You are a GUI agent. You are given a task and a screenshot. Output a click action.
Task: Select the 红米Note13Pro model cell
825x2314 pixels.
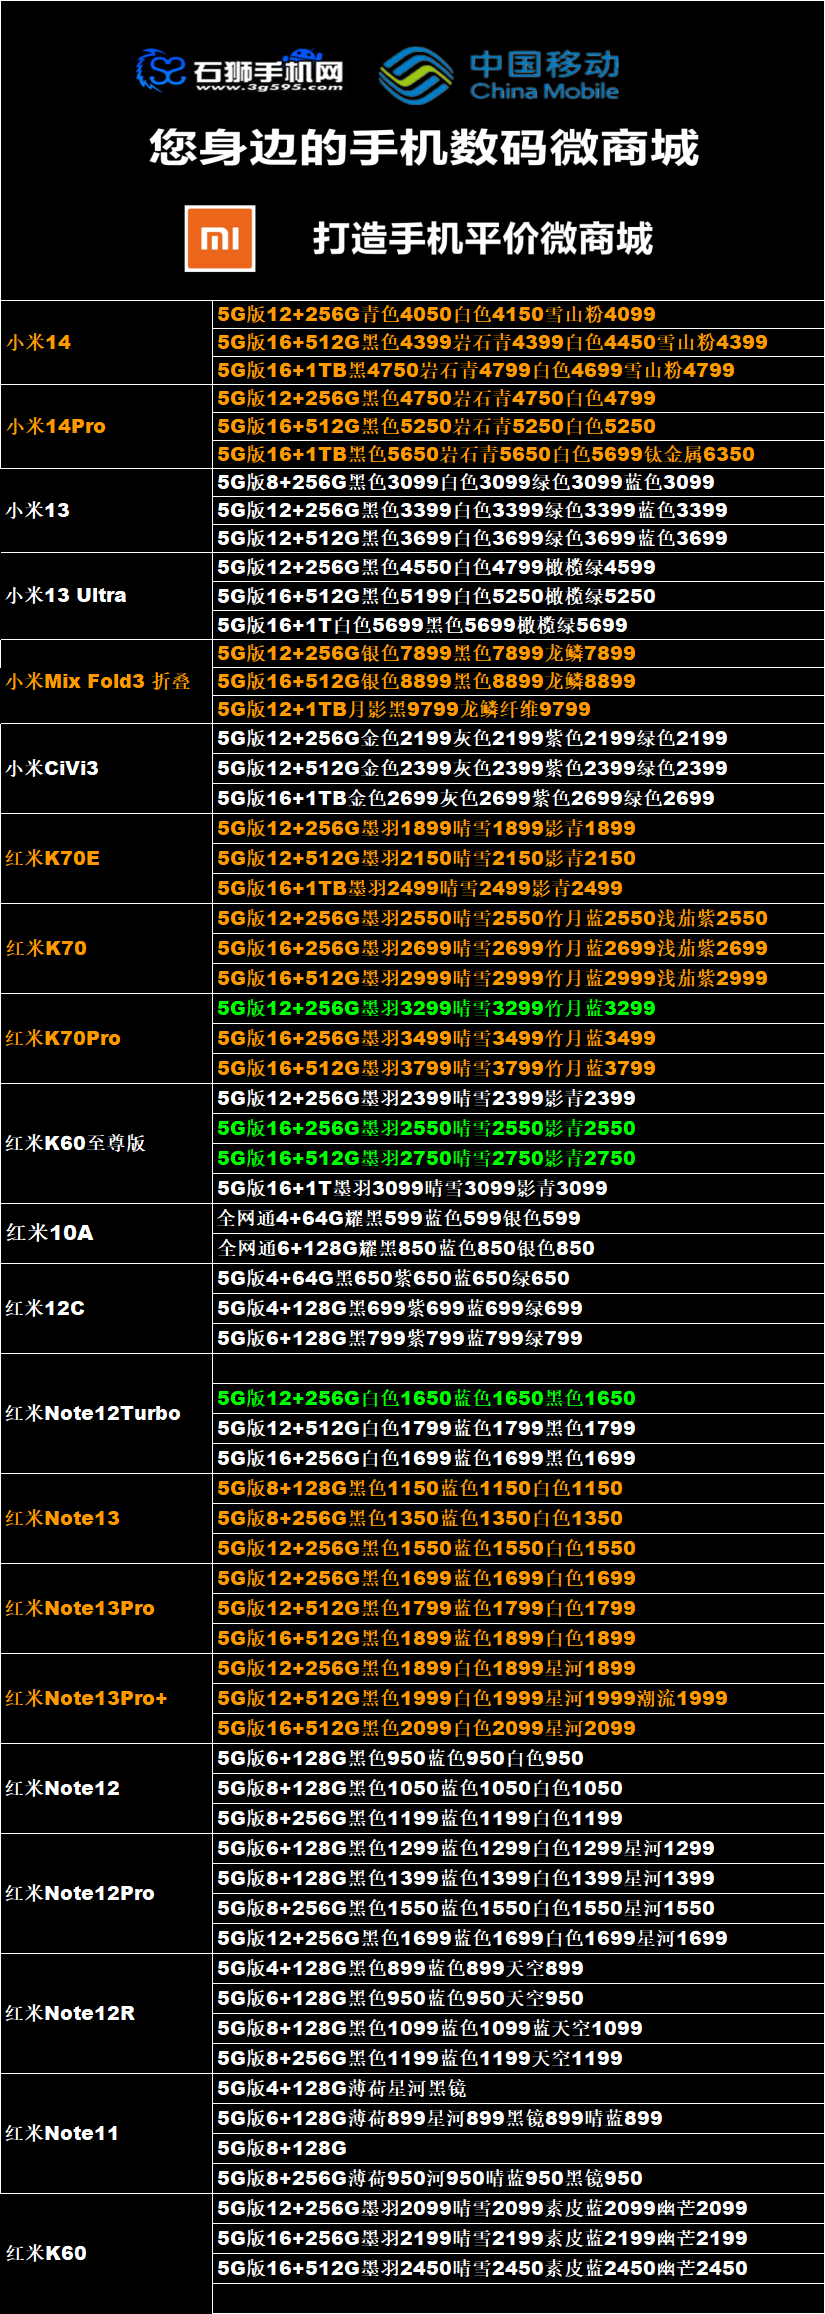point(106,1608)
